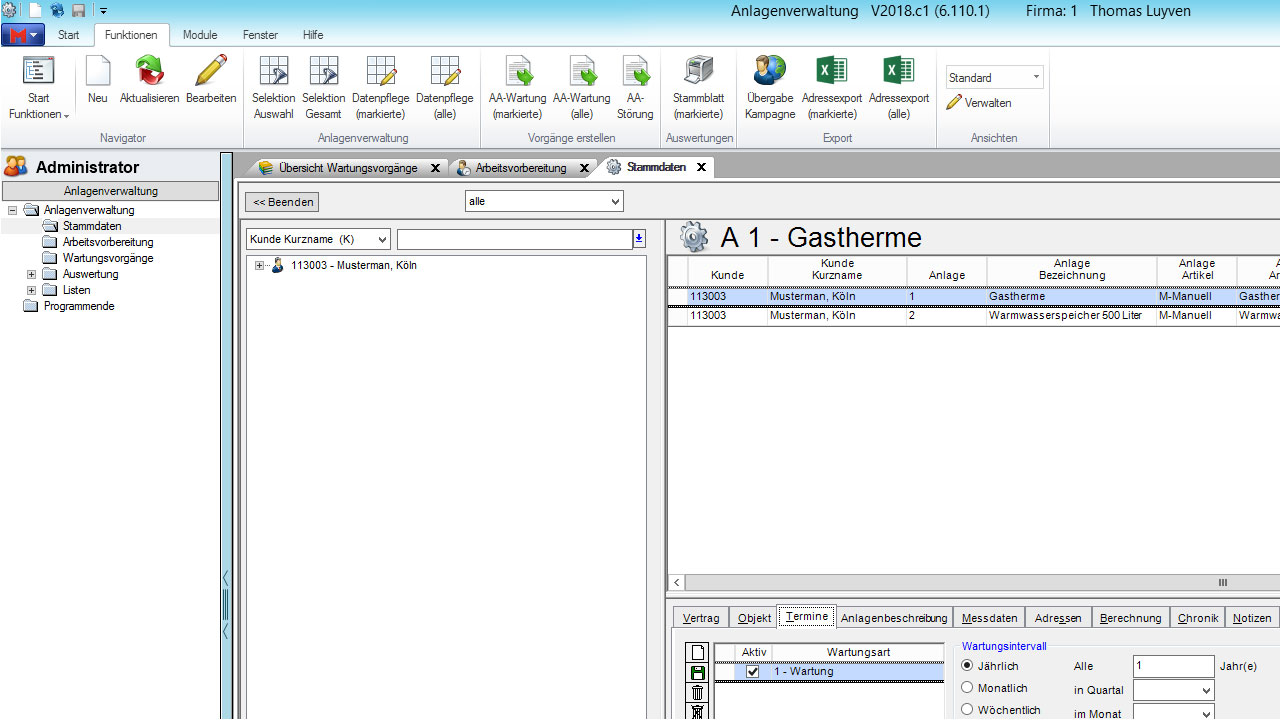1280x720 pixels.
Task: Click the Bearbeiten pencil icon
Action: click(211, 71)
